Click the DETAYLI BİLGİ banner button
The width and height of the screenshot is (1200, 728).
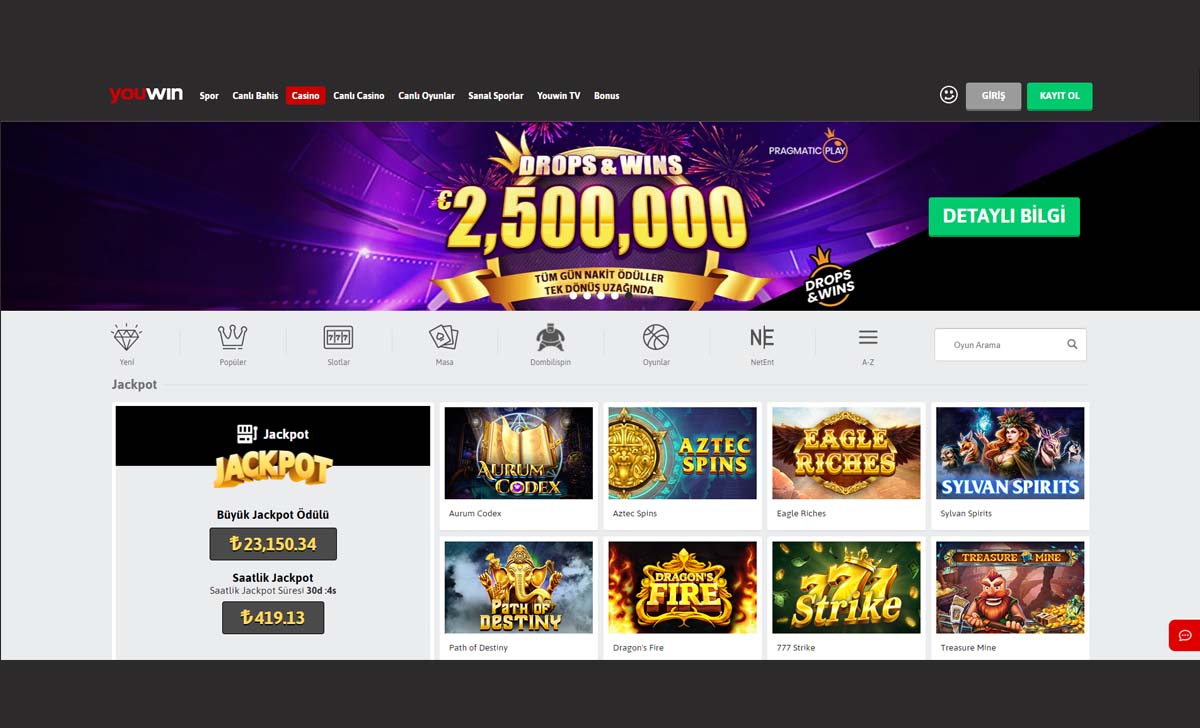[x=1004, y=216]
